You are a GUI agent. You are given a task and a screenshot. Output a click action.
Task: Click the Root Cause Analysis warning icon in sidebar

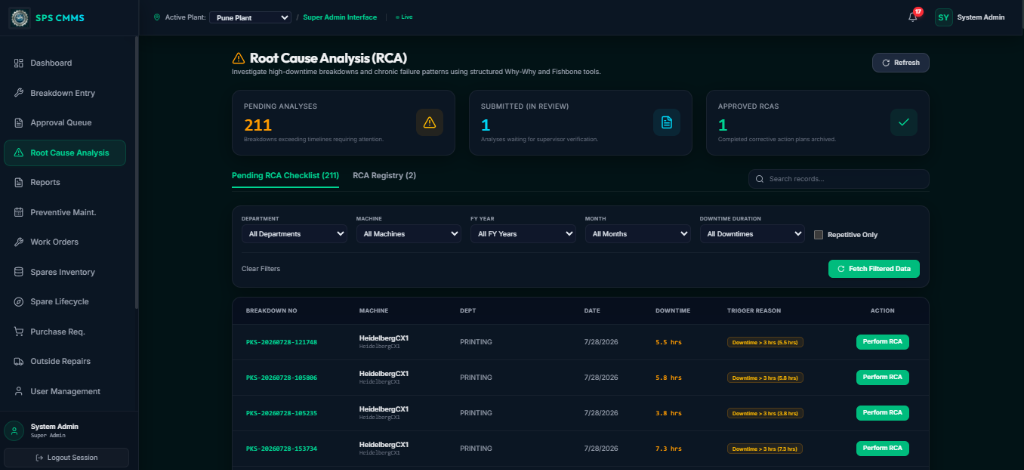(18, 153)
